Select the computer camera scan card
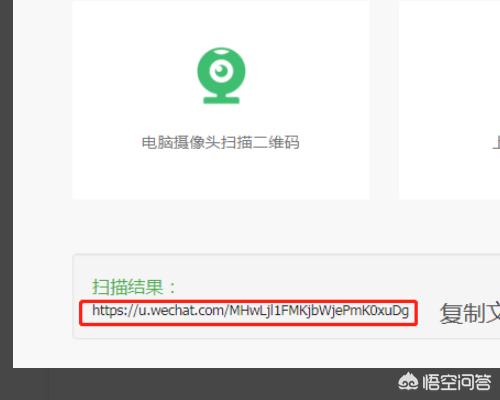 tap(221, 100)
